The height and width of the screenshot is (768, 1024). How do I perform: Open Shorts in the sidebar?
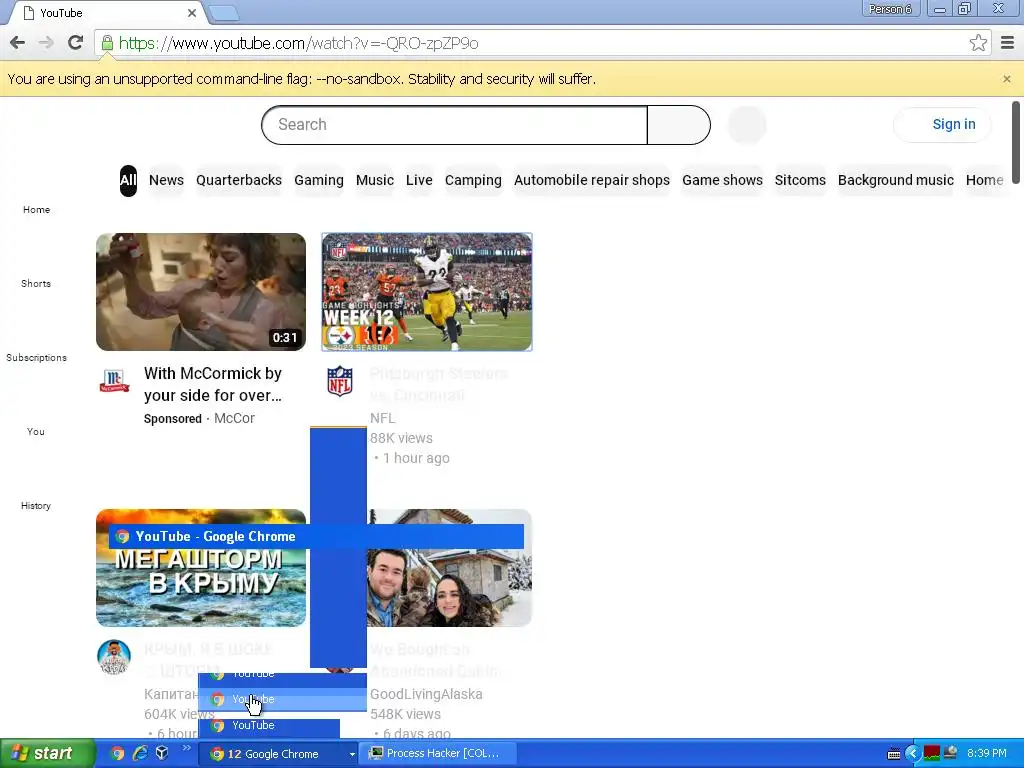pyautogui.click(x=36, y=283)
